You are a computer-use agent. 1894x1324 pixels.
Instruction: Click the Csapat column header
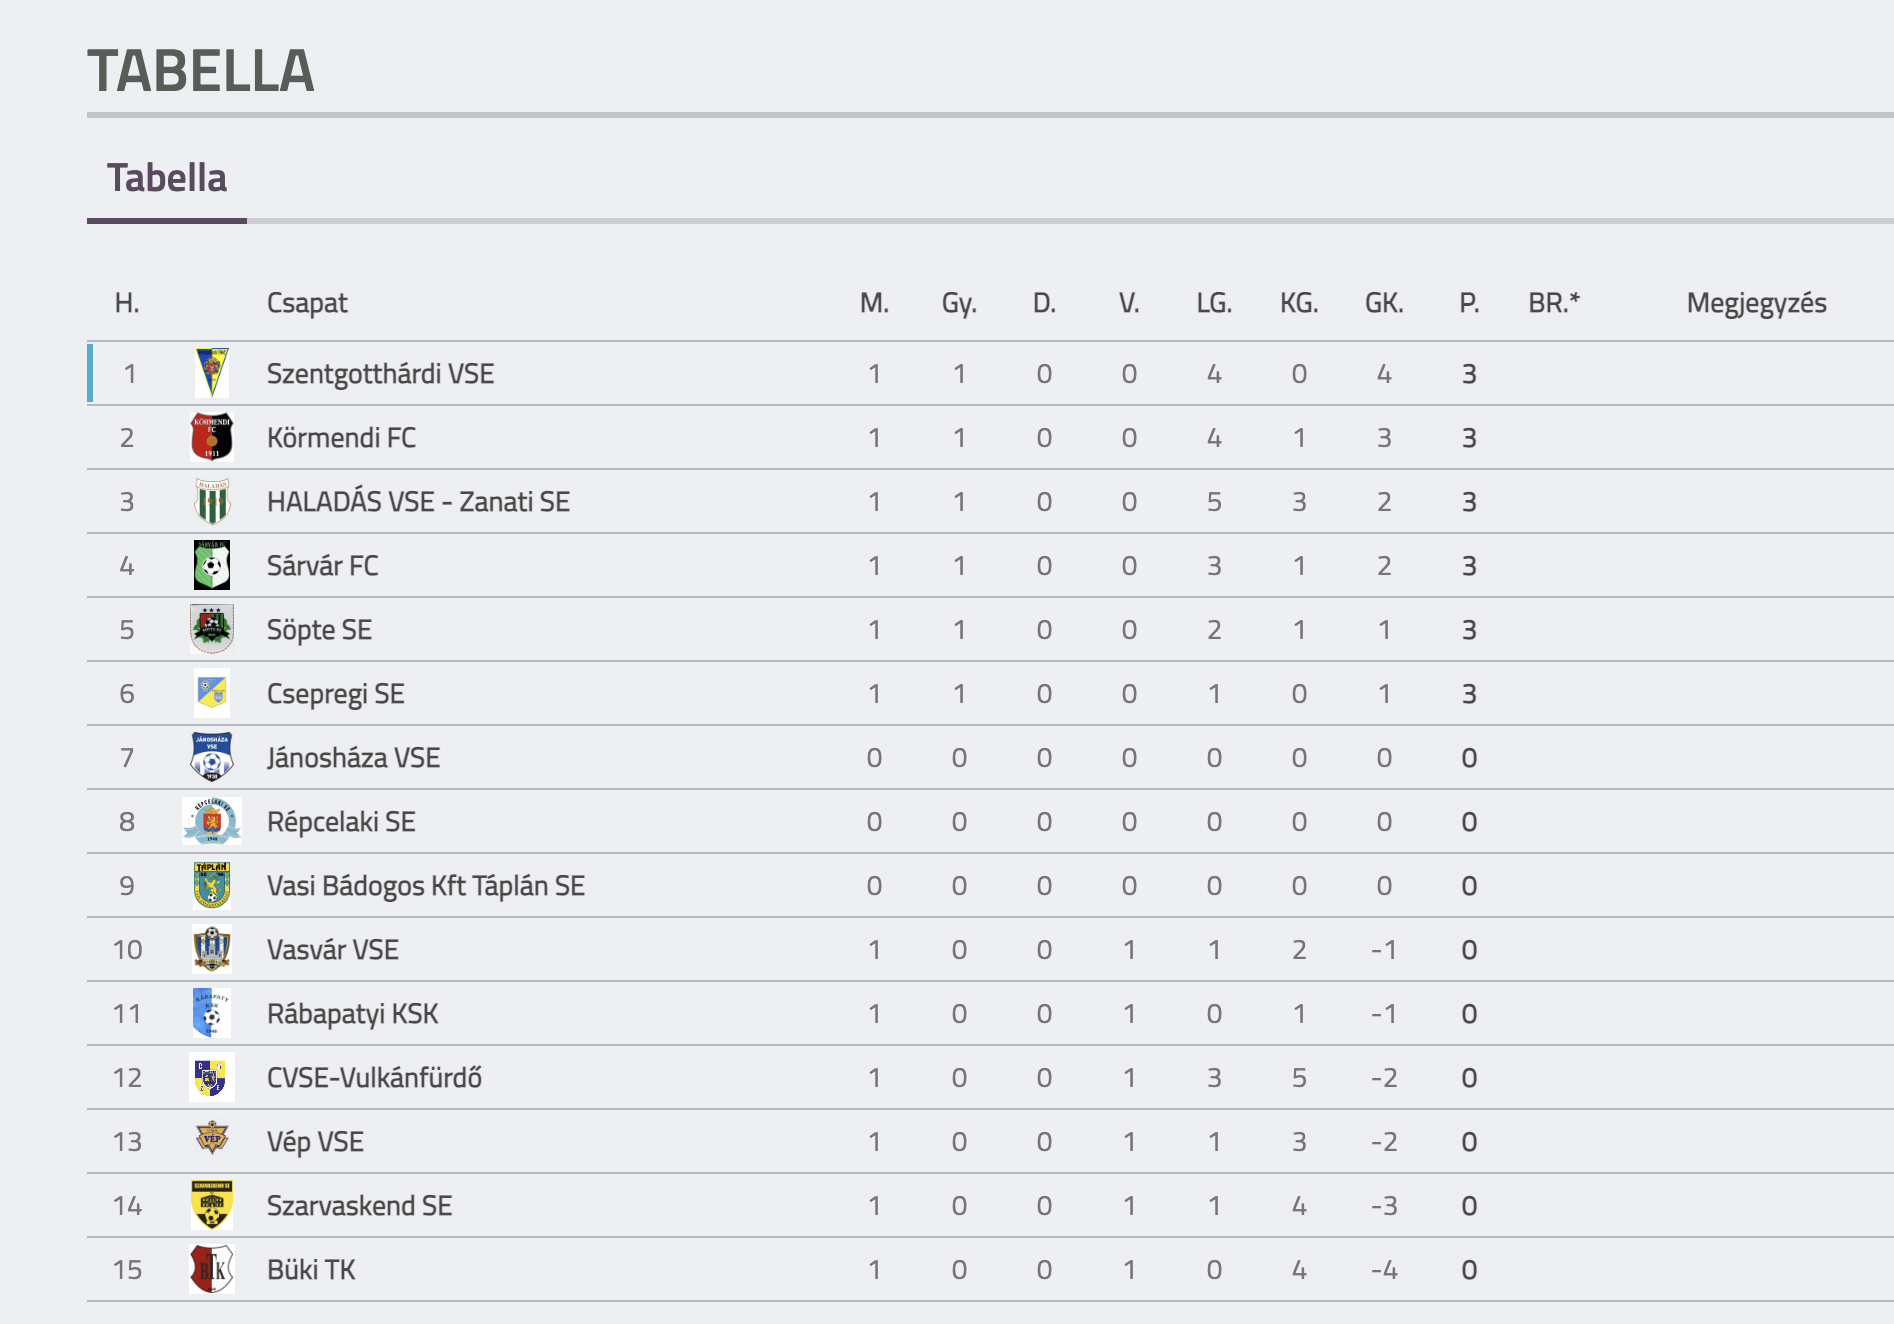pyautogui.click(x=307, y=303)
